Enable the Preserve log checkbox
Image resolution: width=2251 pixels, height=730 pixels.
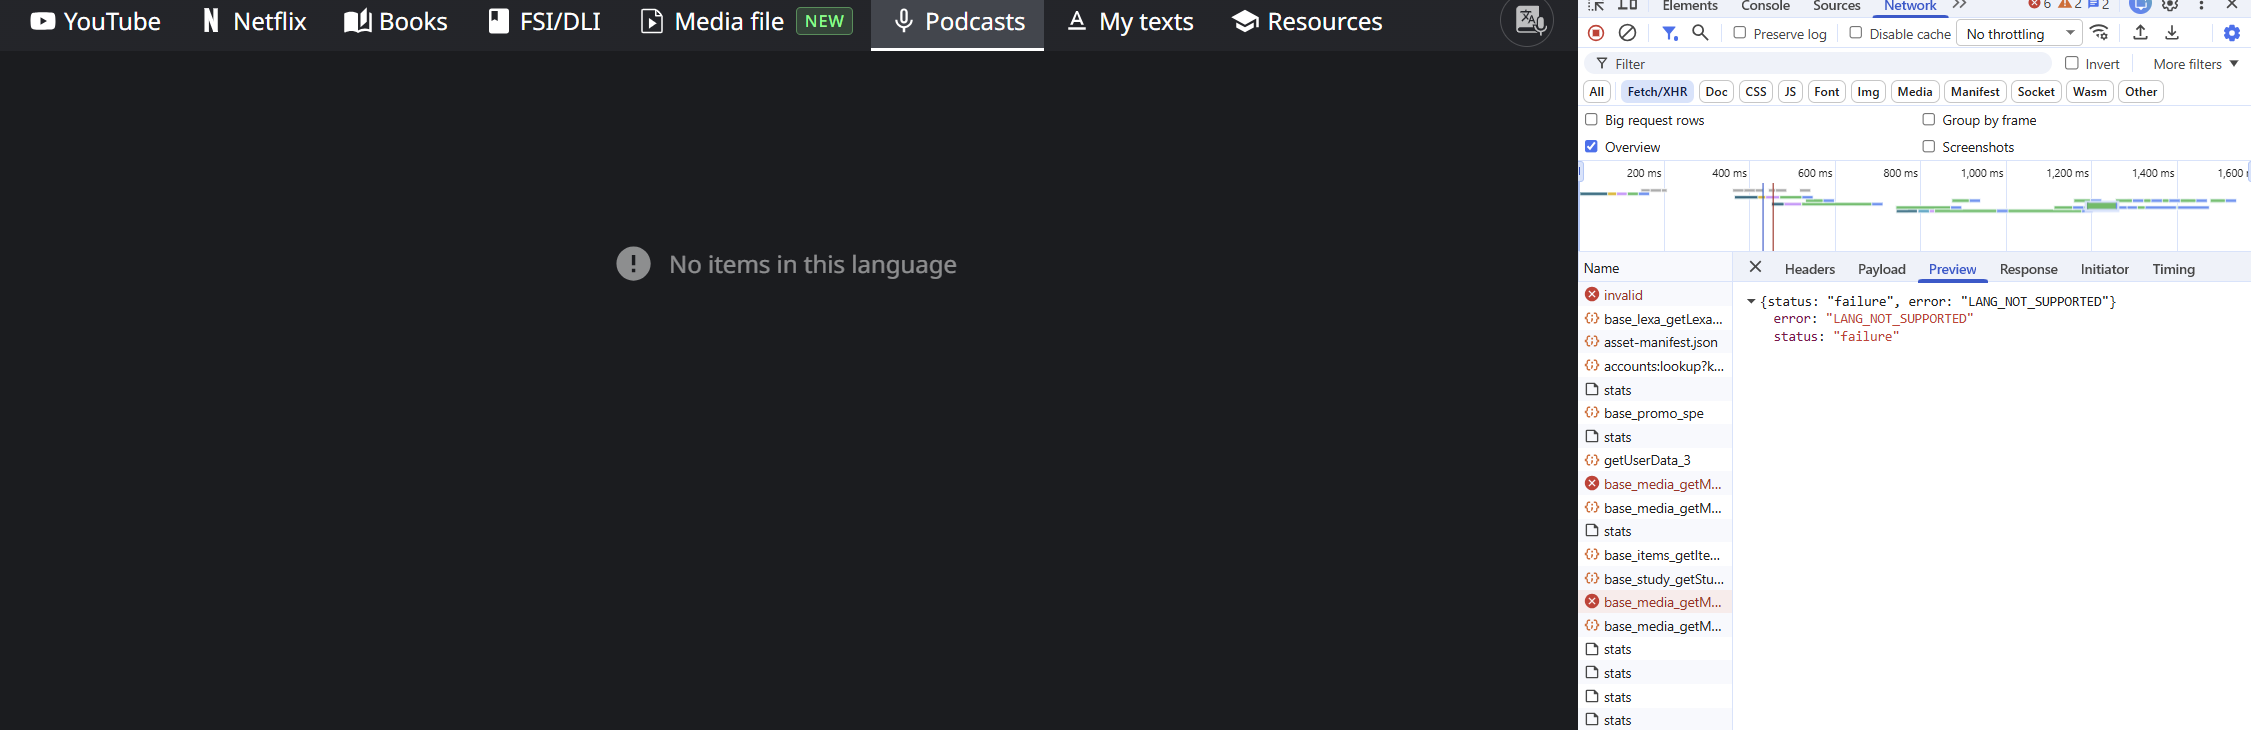(x=1740, y=33)
